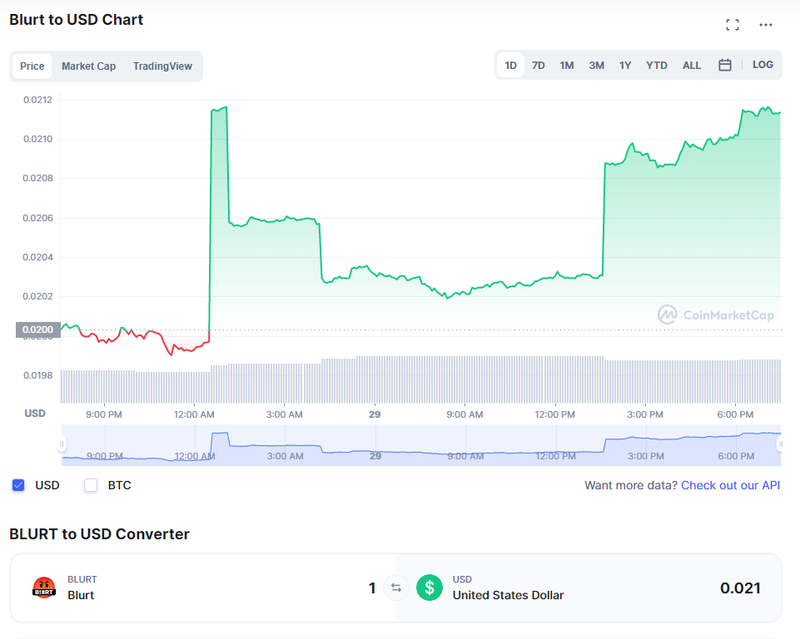
Task: Select the 3M time range
Action: [596, 65]
